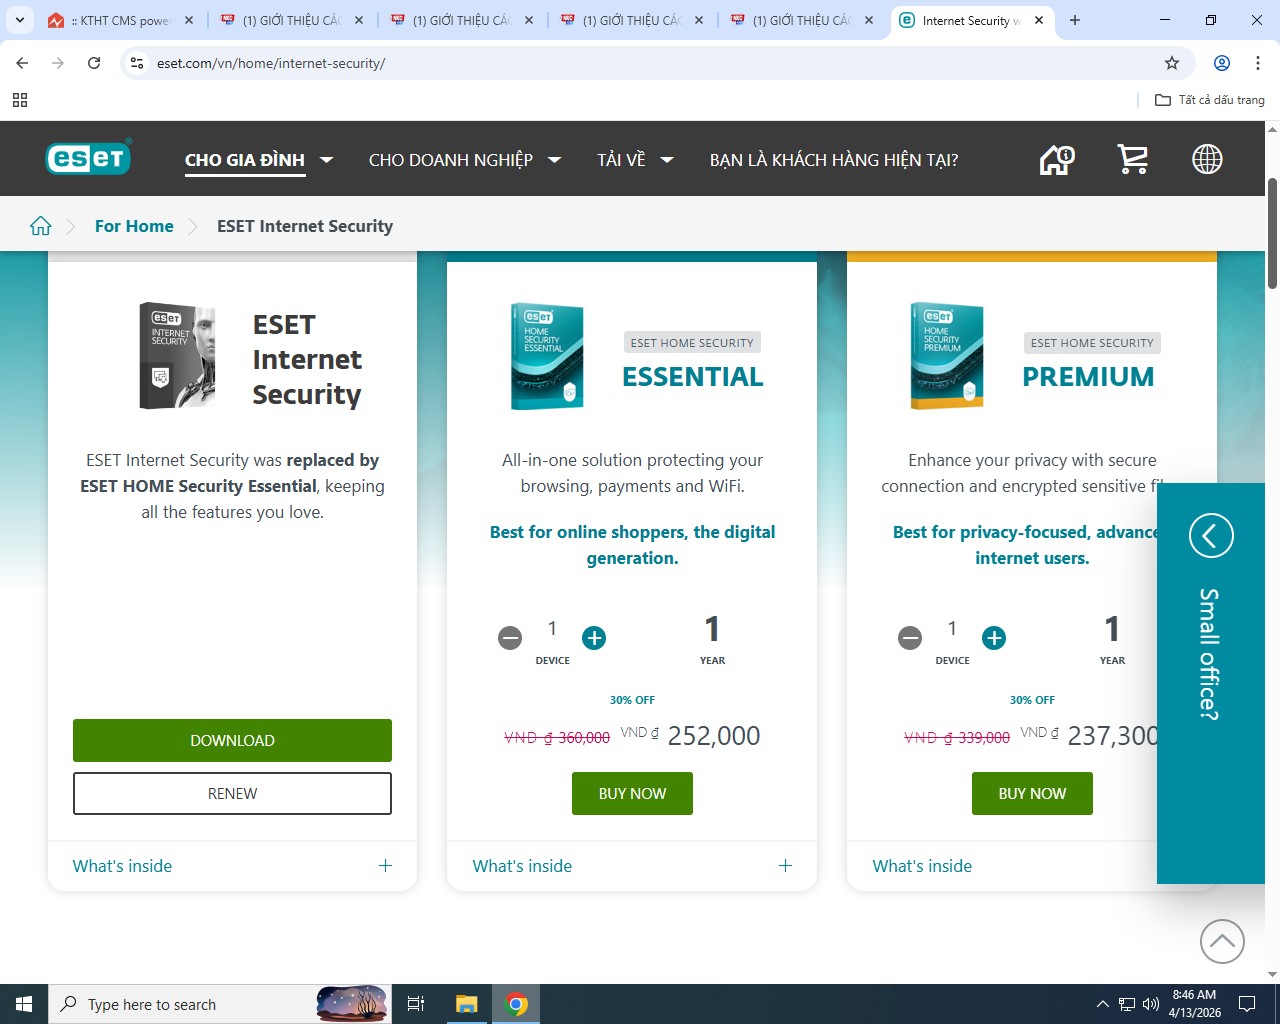This screenshot has width=1280, height=1024.
Task: Open the Windows Start menu
Action: pyautogui.click(x=24, y=1004)
